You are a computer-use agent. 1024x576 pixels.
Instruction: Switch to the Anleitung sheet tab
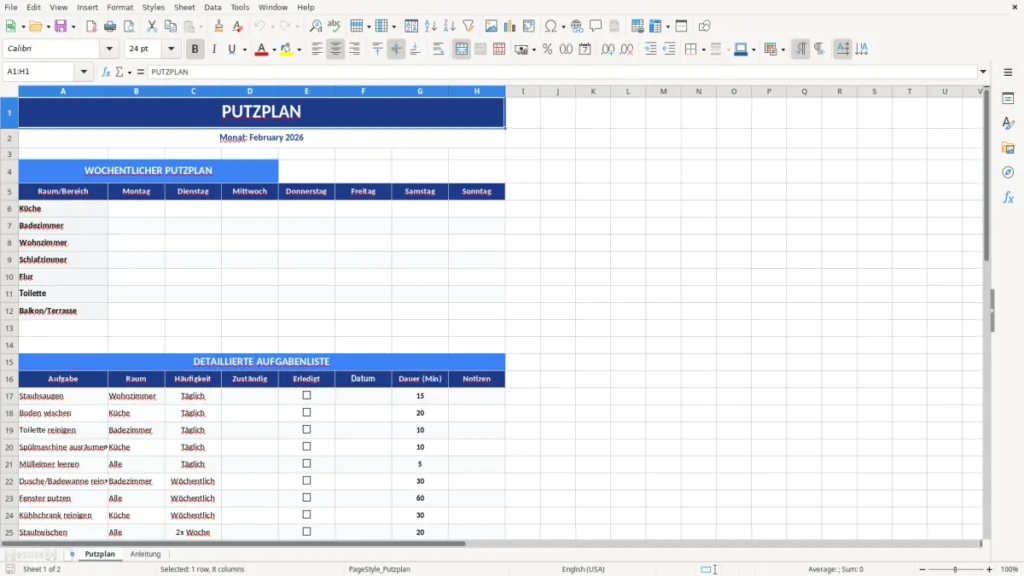click(x=145, y=554)
